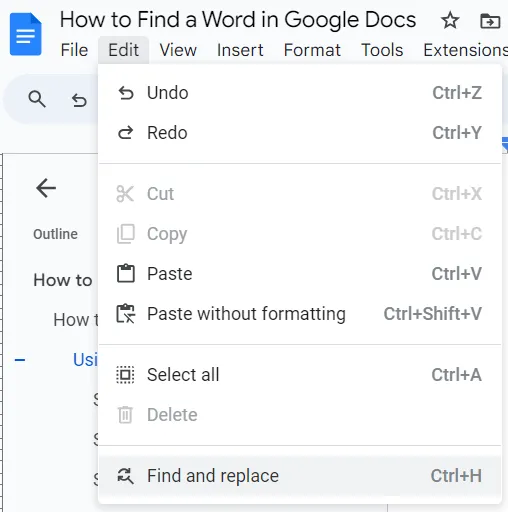Click the toolbar undo arrow
The height and width of the screenshot is (512, 508).
(79, 100)
